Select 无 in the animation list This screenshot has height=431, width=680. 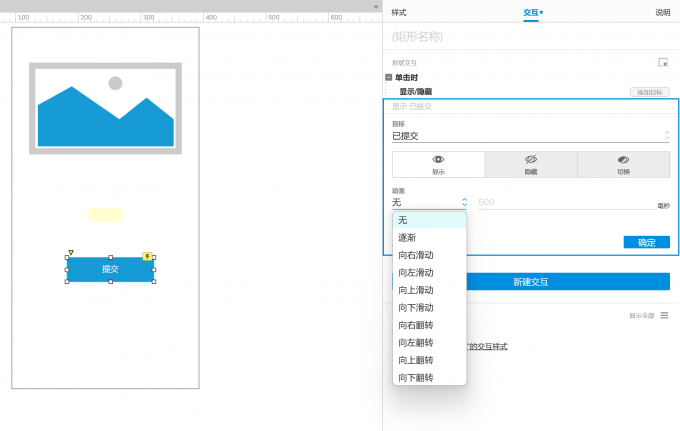click(x=429, y=220)
